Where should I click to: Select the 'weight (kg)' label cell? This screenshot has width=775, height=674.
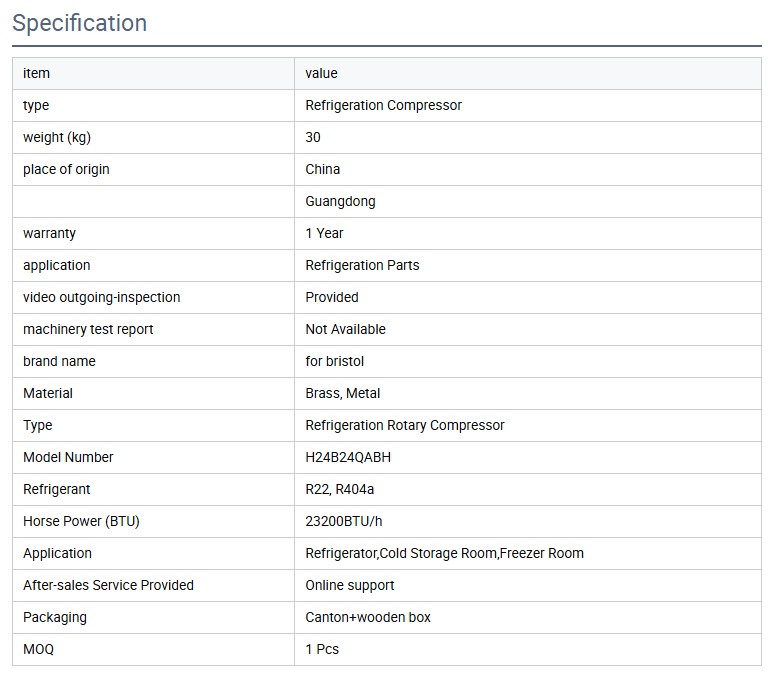(56, 137)
